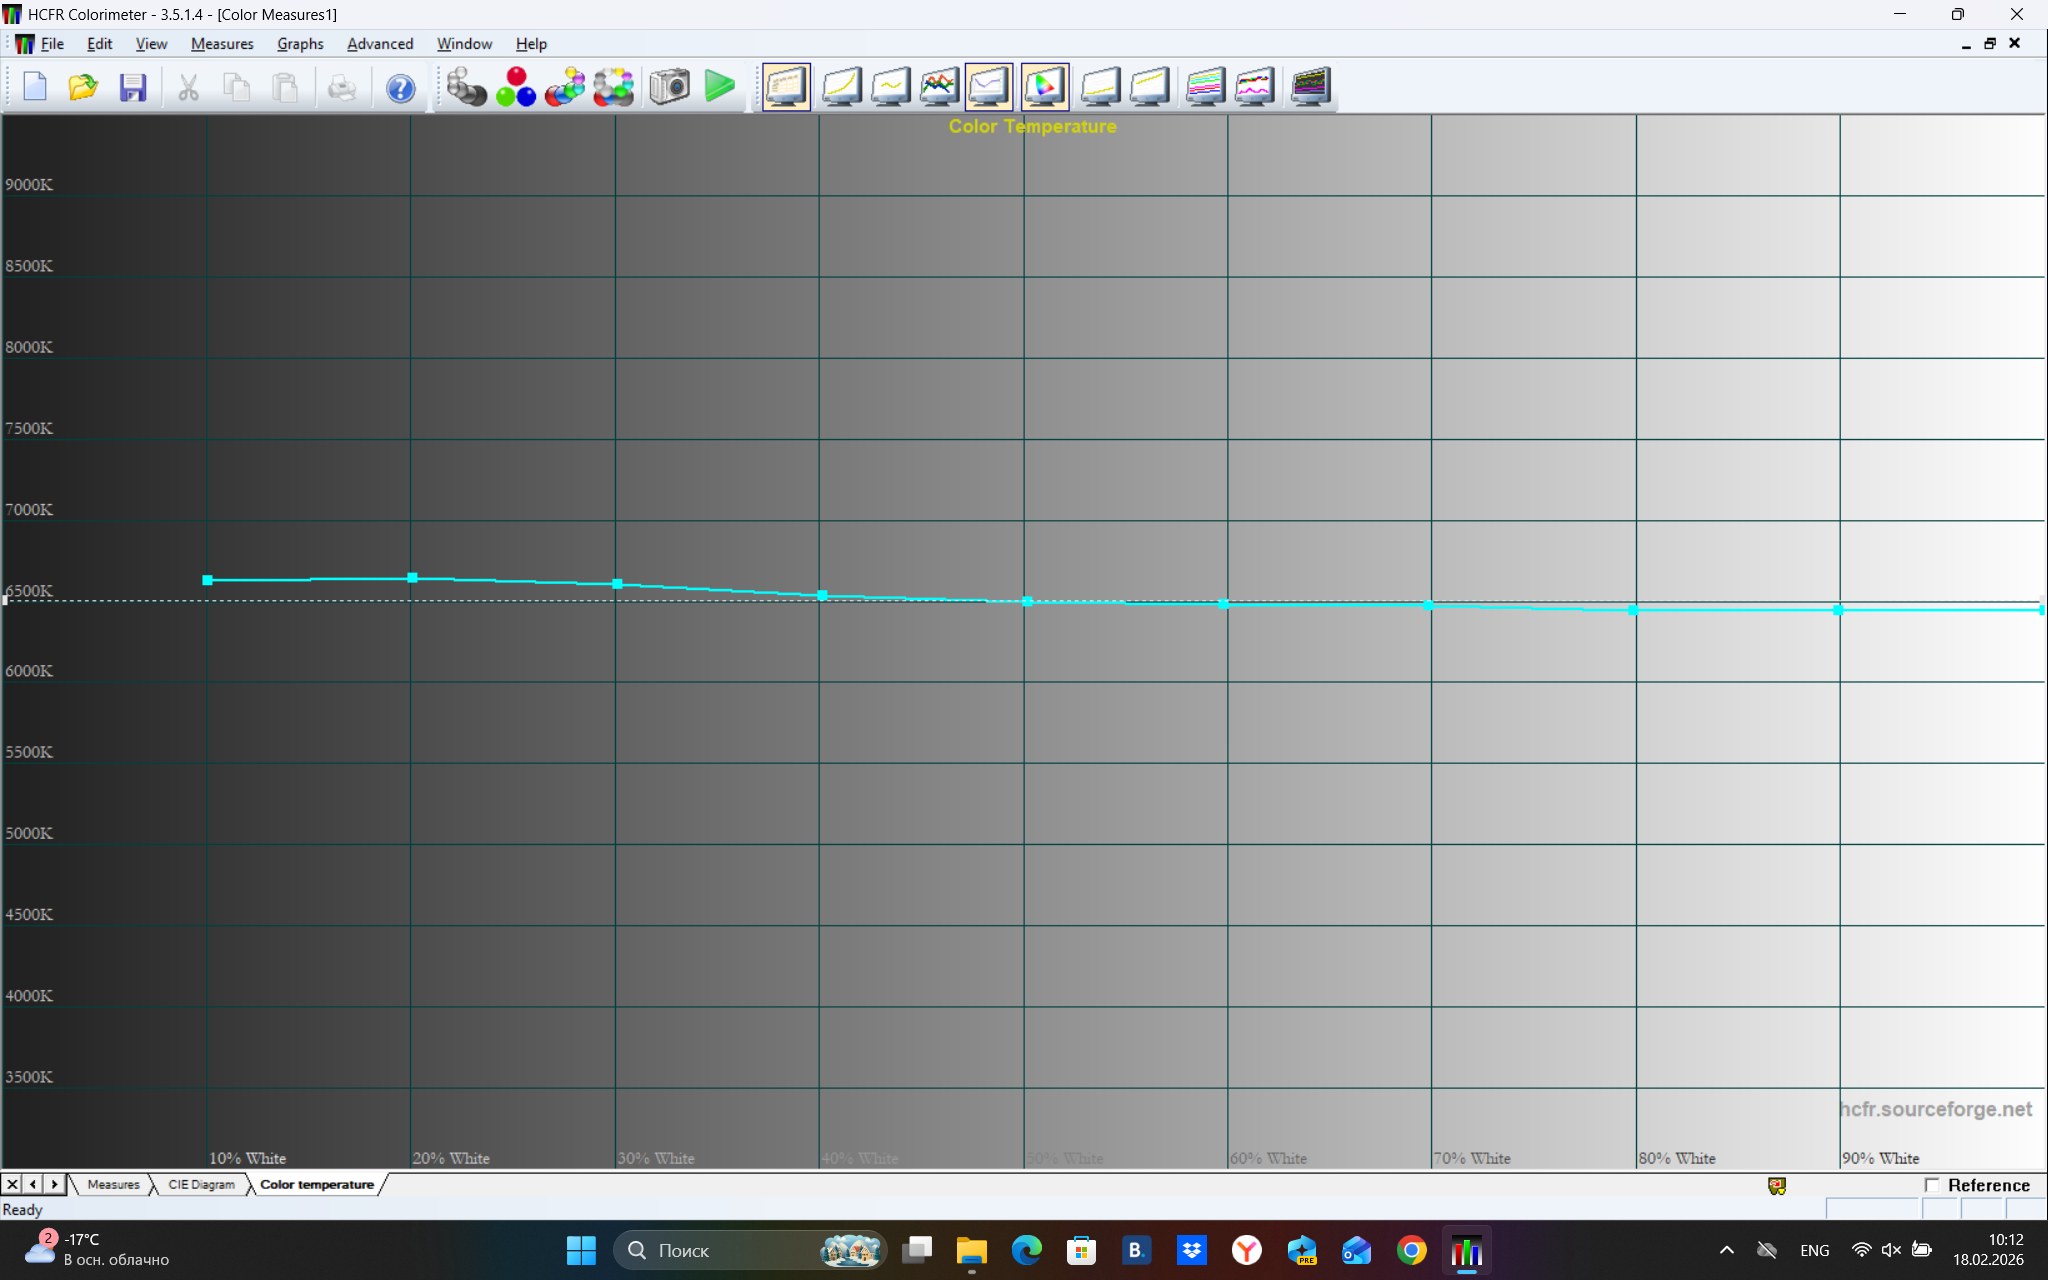The height and width of the screenshot is (1280, 2048).
Task: Open the Advanced menu
Action: tap(380, 44)
